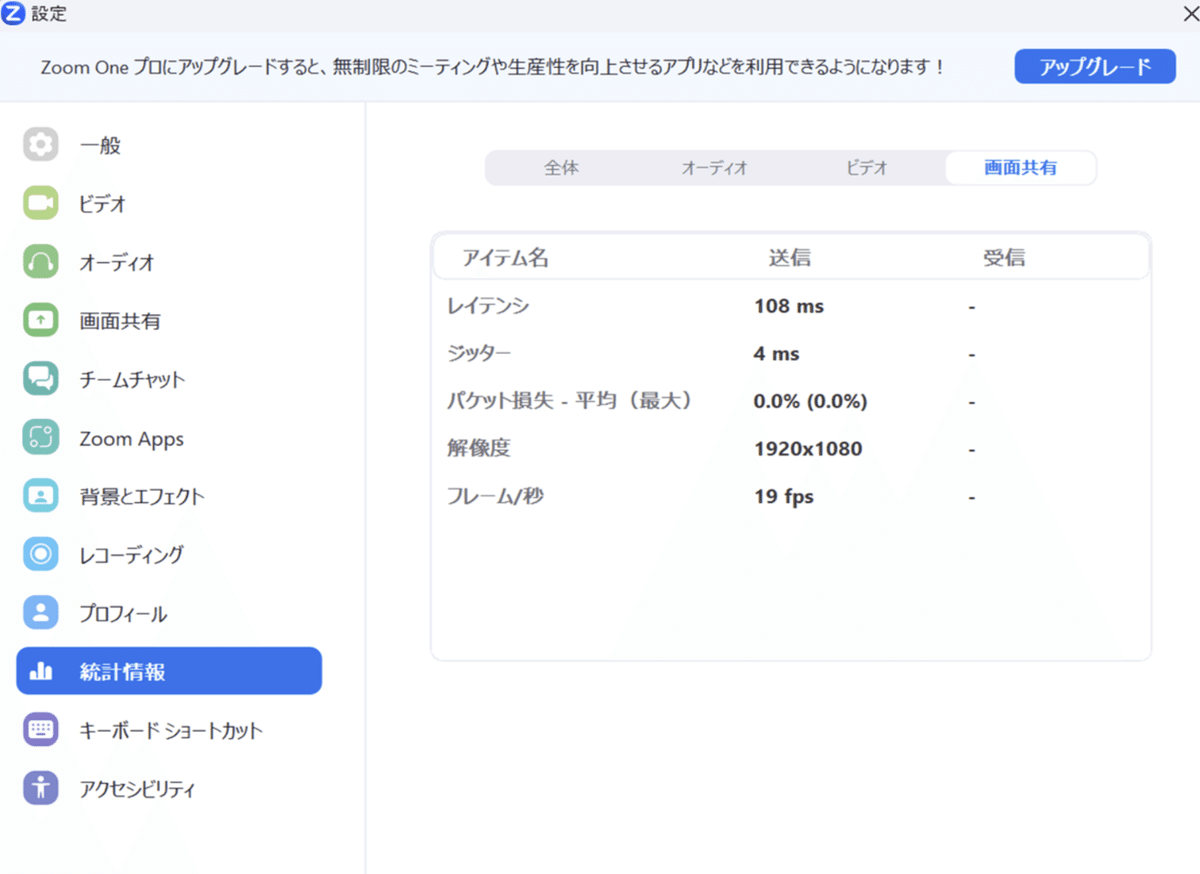1200x874 pixels.
Task: Click the 統計情報 bar chart icon
Action: (41, 672)
